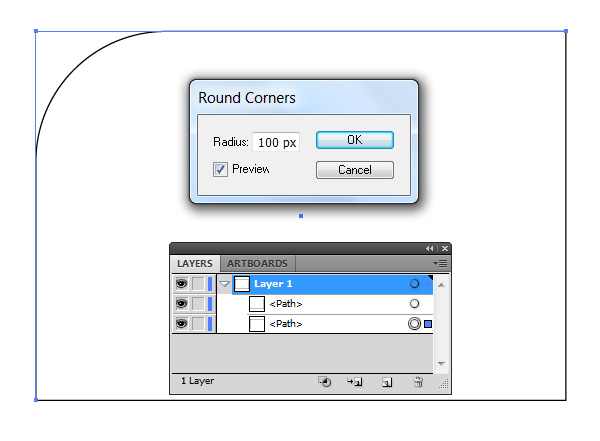Hide Layer 1 with its eye icon
The width and height of the screenshot is (600, 441).
pyautogui.click(x=181, y=284)
